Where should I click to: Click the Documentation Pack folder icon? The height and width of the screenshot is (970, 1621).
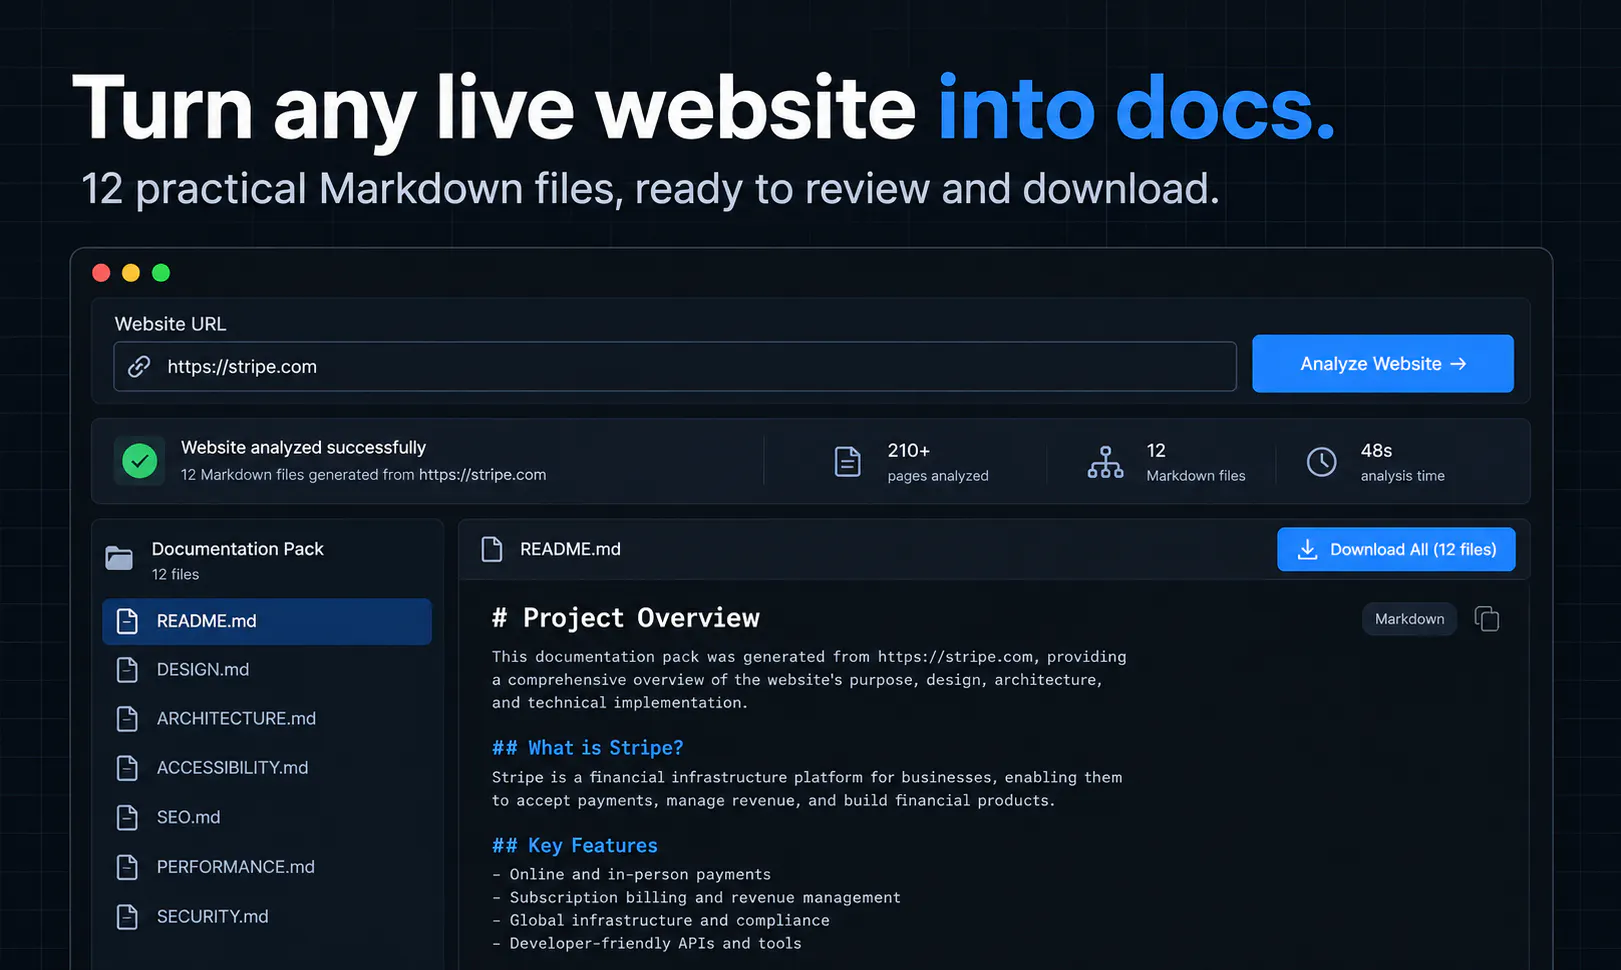(119, 557)
